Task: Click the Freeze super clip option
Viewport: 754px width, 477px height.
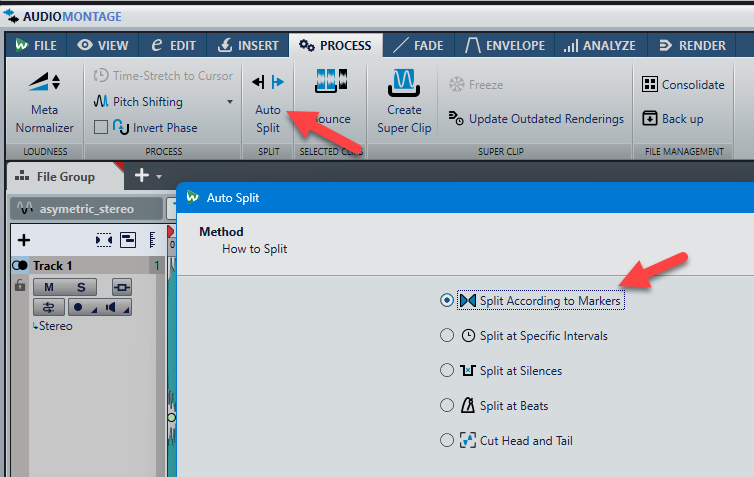Action: pyautogui.click(x=476, y=85)
